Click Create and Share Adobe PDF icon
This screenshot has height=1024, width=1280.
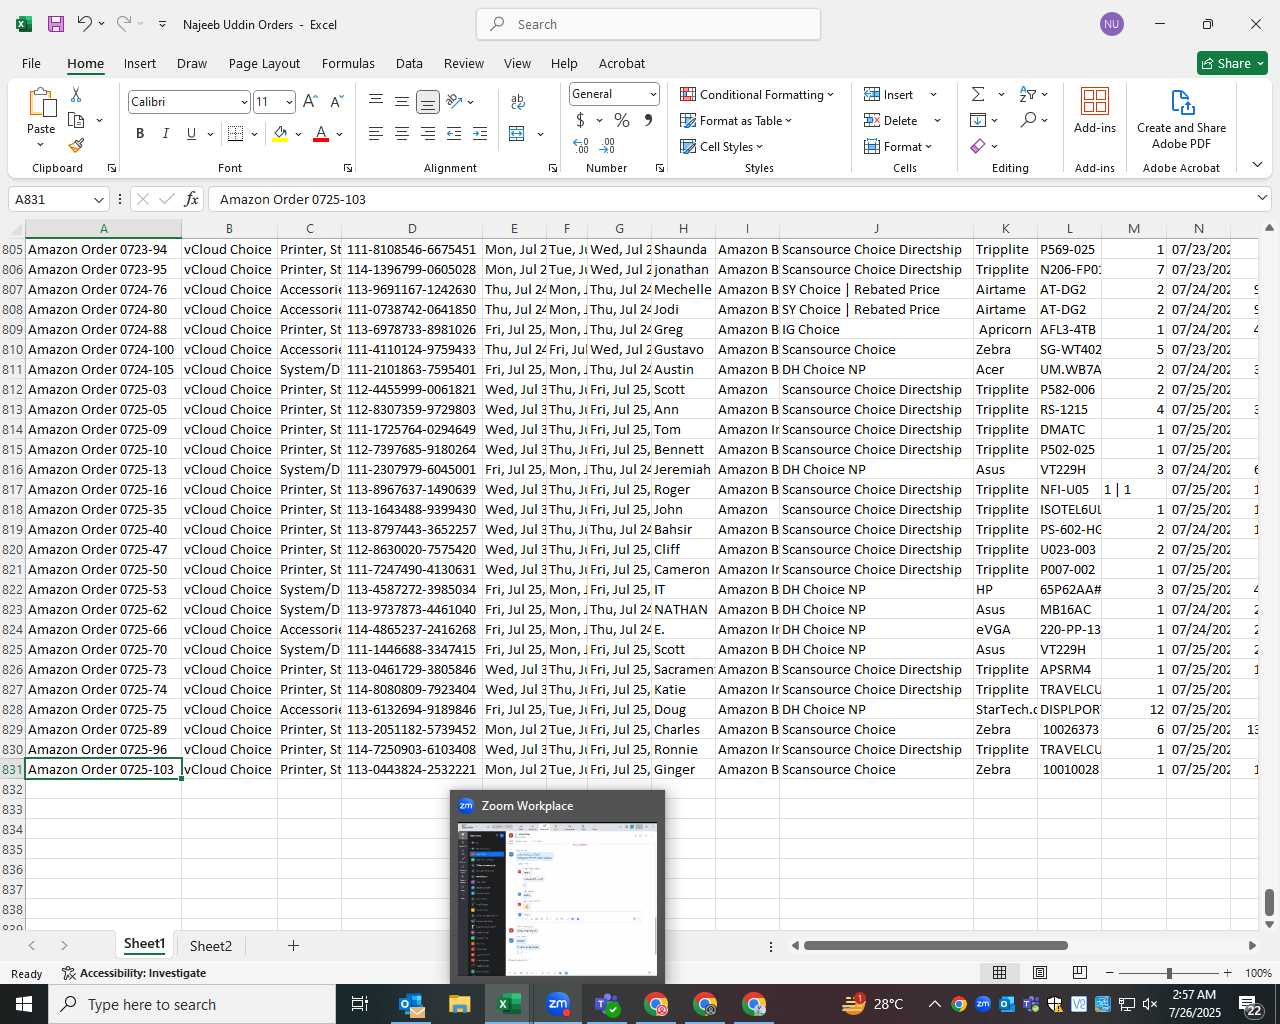1182,103
